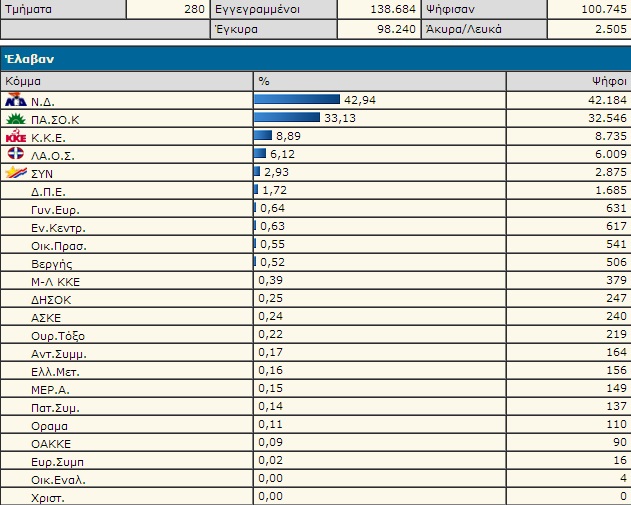Click the valid votes value 98.240
The image size is (631, 505).
click(x=396, y=29)
